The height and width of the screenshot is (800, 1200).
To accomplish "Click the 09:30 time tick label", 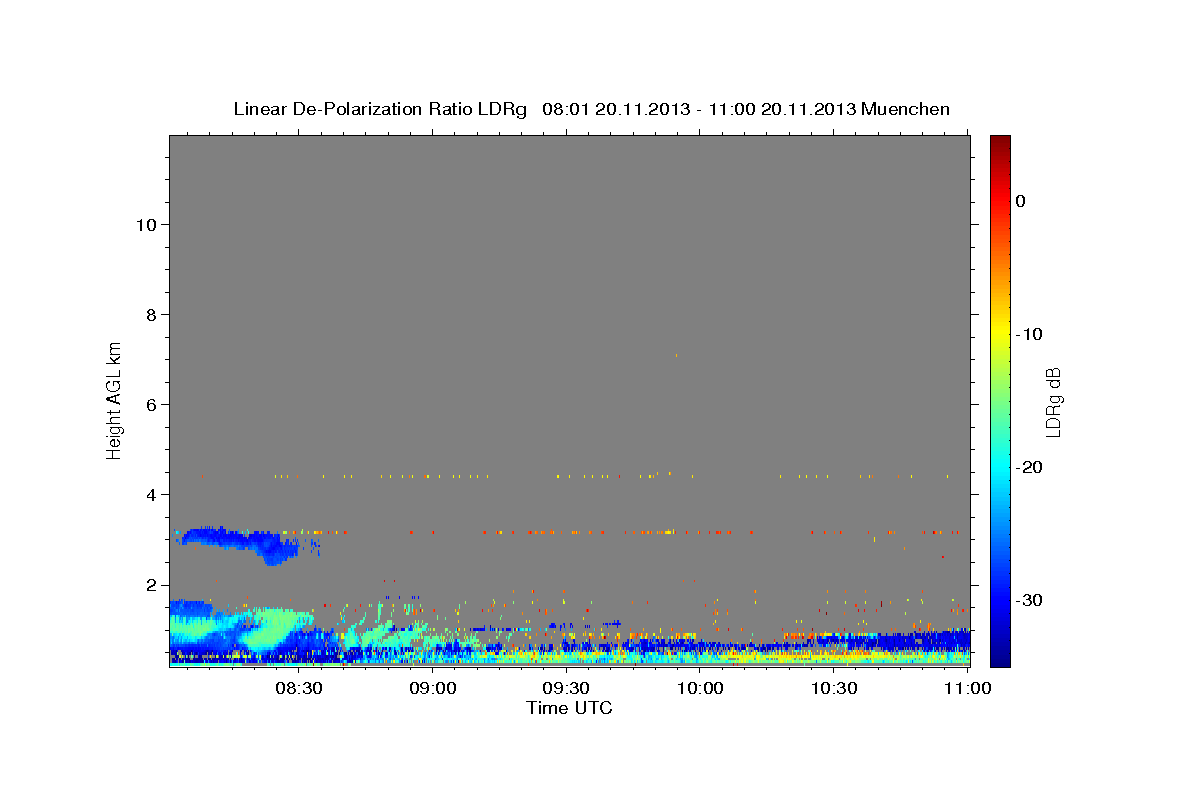I will [566, 688].
